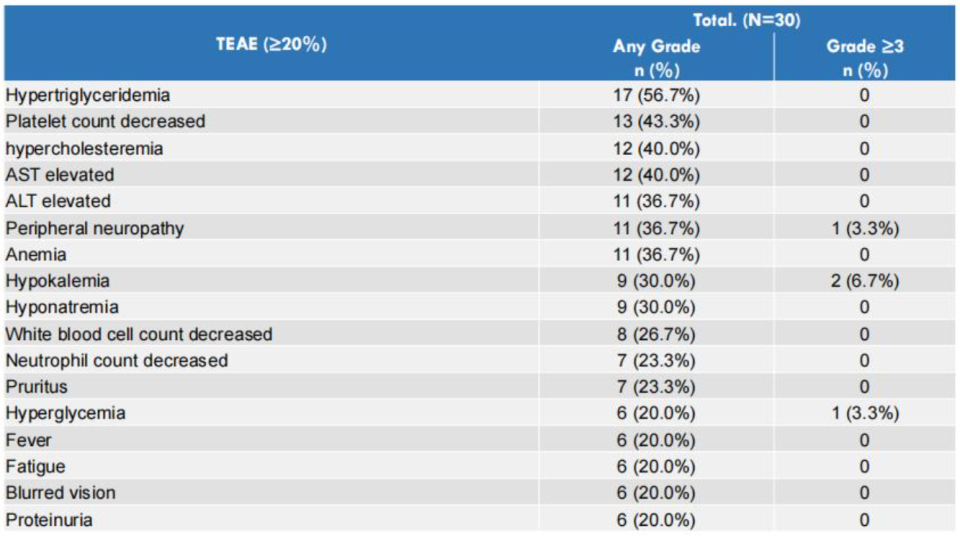Click the "Neutrophil count decreased" row label
960x541 pixels.
[117, 360]
